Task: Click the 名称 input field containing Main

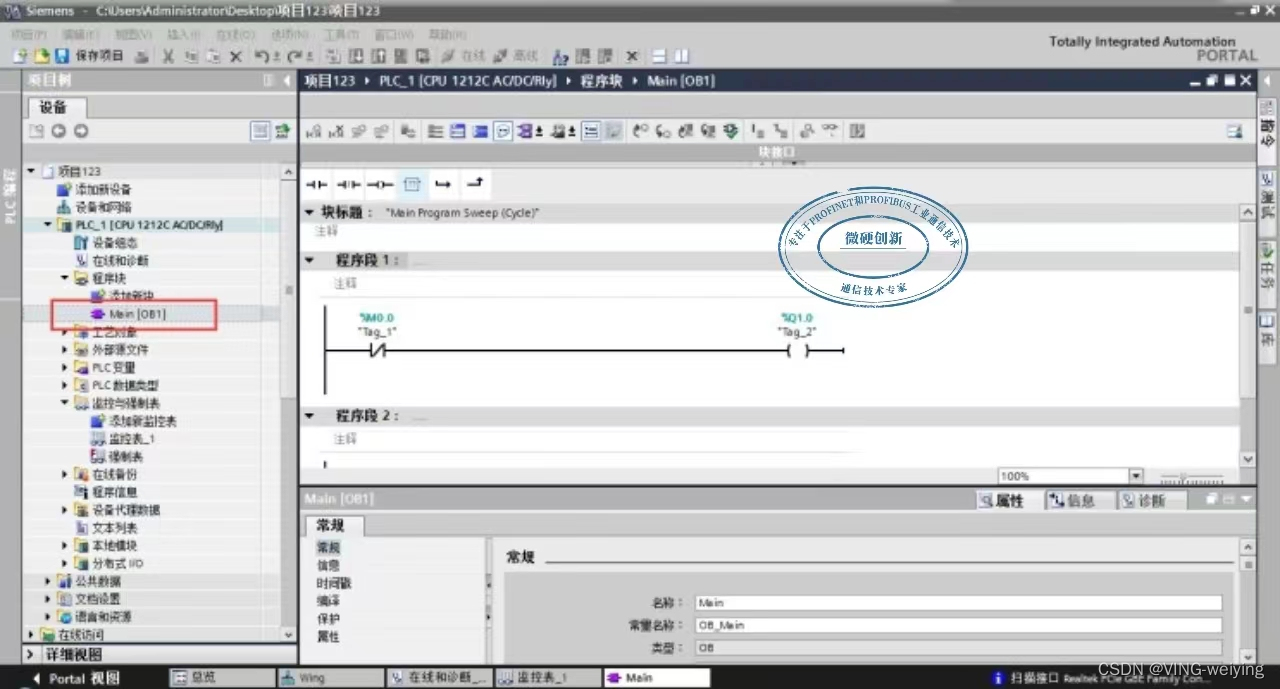Action: click(958, 603)
